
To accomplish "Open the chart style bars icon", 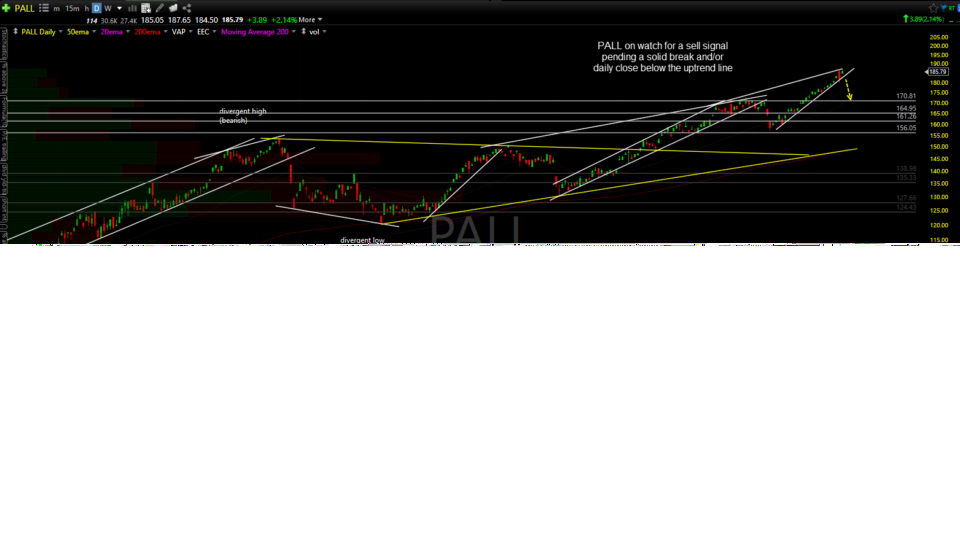I will pyautogui.click(x=132, y=9).
